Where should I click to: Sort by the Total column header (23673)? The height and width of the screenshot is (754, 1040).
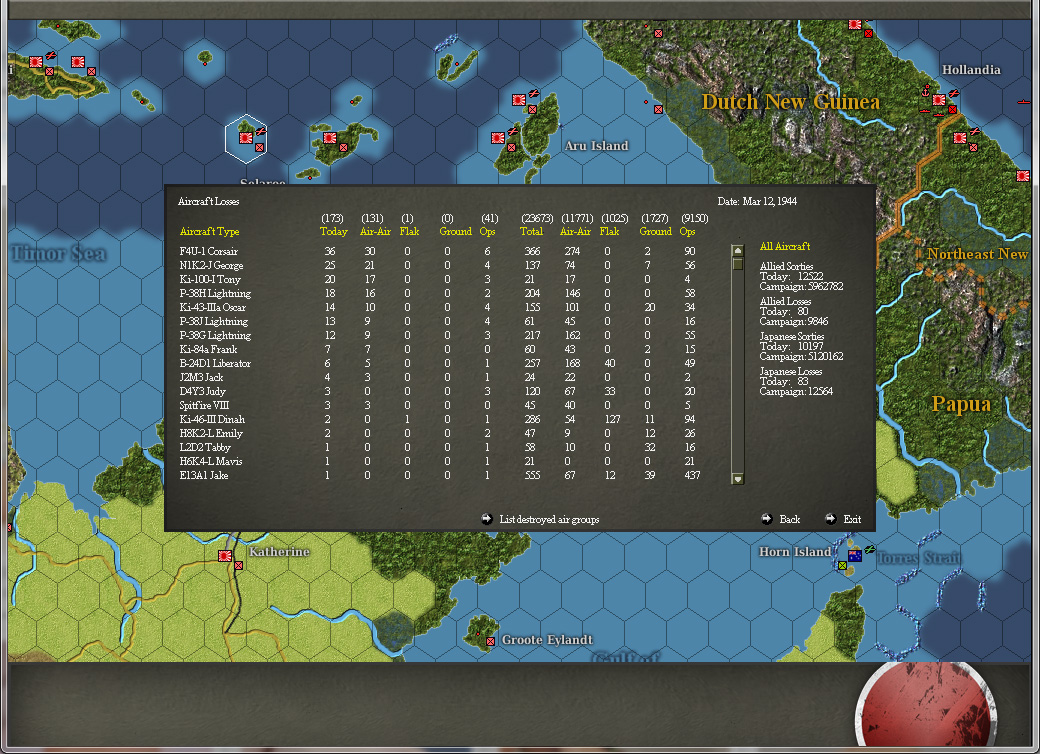pos(531,231)
